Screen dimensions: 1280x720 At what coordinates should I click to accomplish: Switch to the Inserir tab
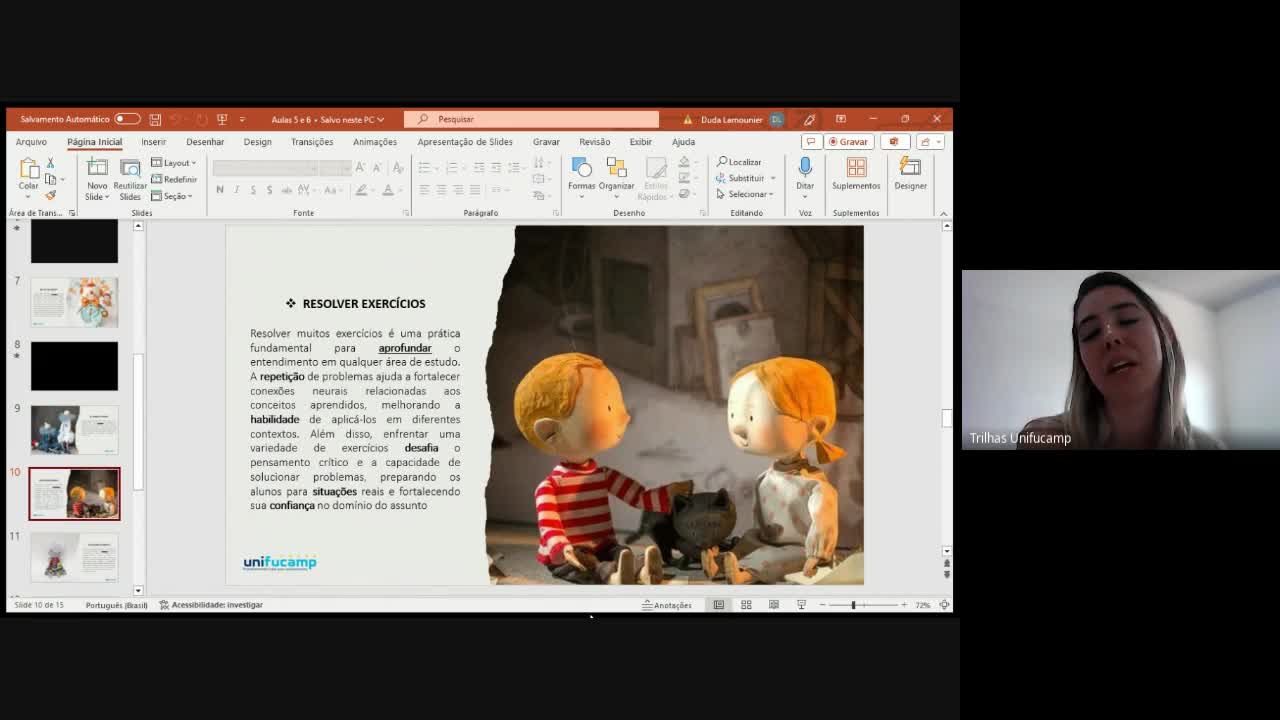[x=154, y=142]
